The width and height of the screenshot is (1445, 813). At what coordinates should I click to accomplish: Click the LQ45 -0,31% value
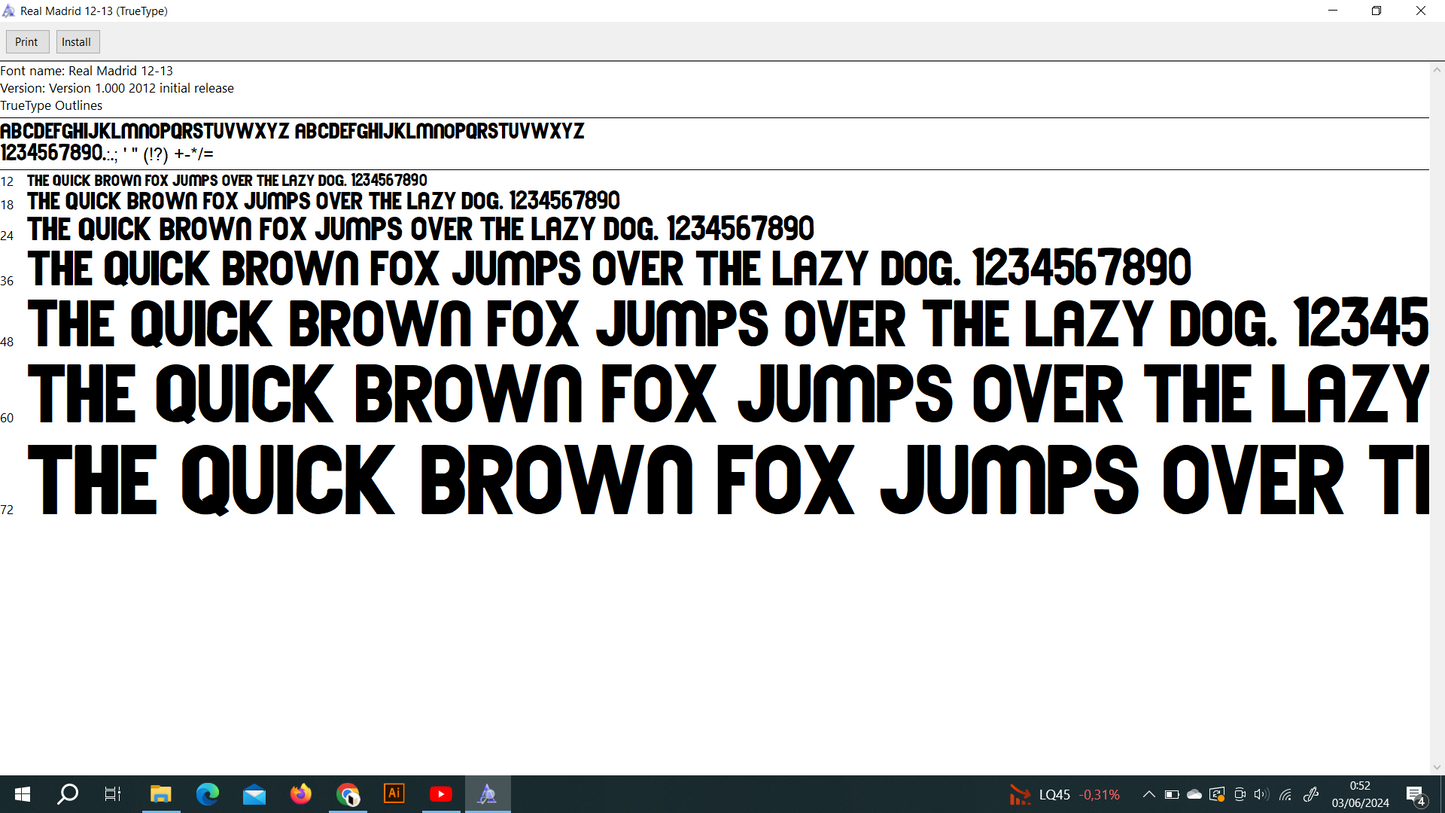click(x=1100, y=795)
